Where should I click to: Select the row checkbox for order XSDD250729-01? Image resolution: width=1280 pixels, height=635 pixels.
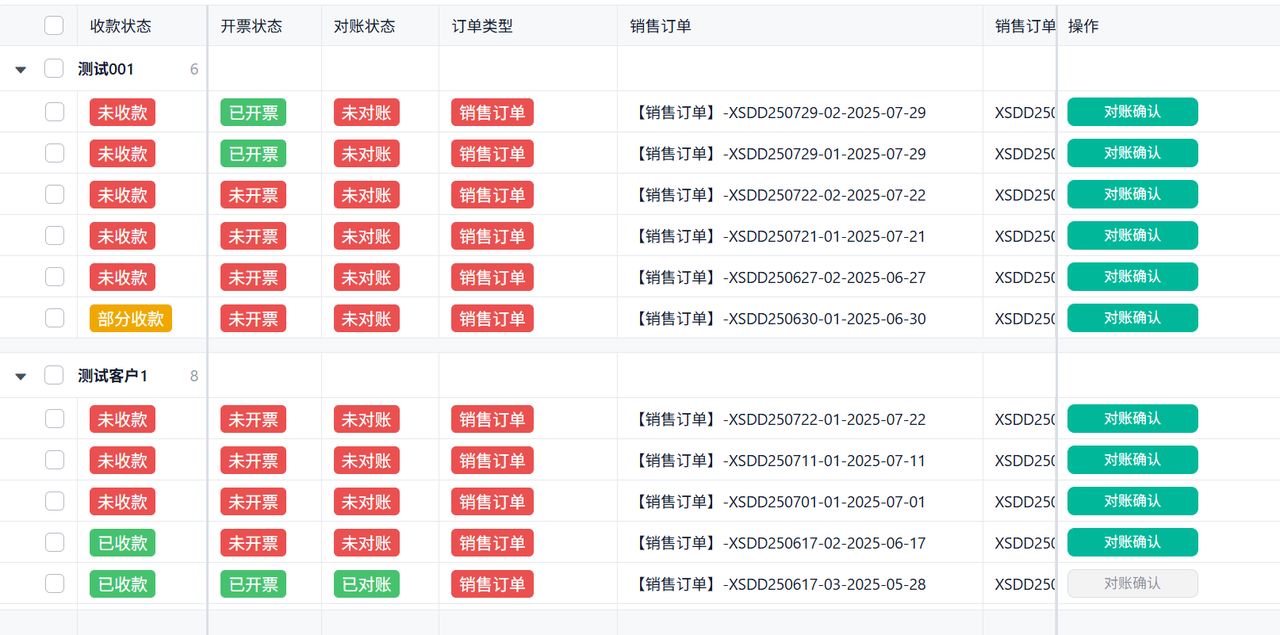click(x=54, y=153)
